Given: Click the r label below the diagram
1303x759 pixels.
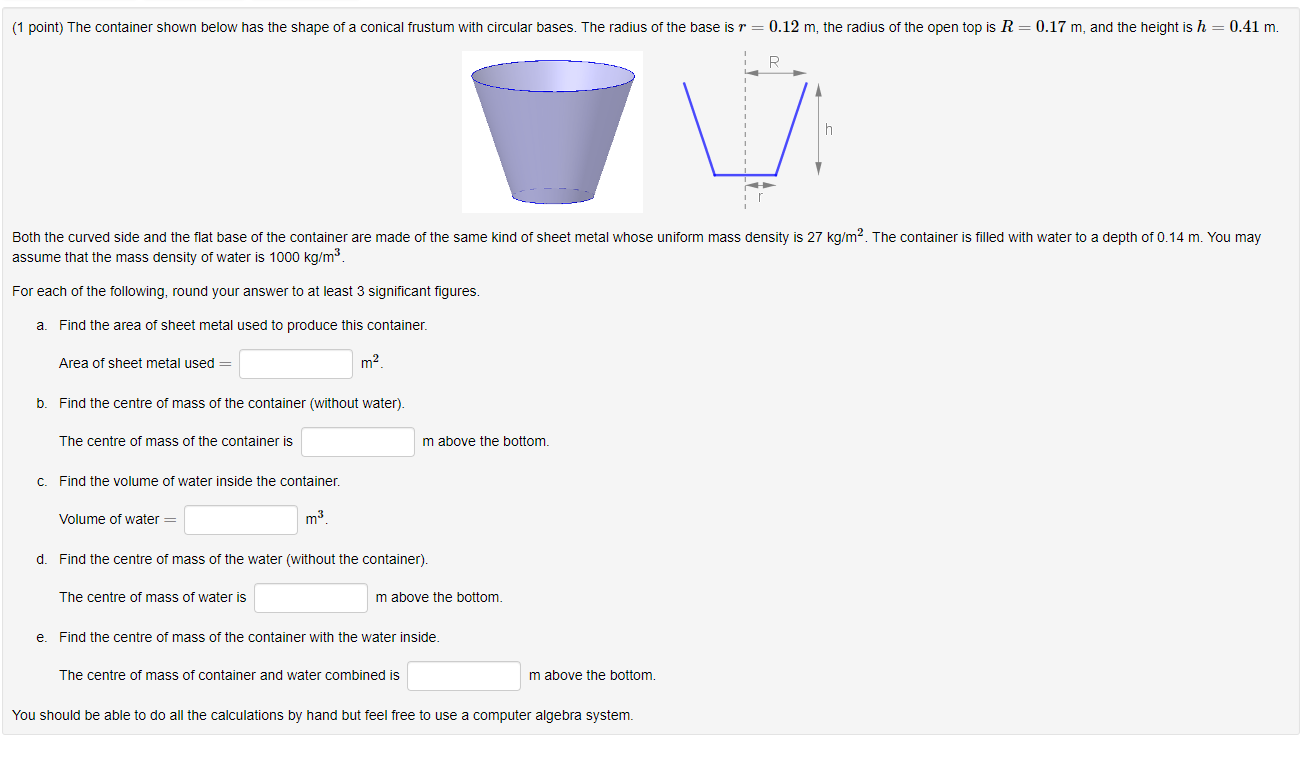Looking at the screenshot, I should [761, 197].
